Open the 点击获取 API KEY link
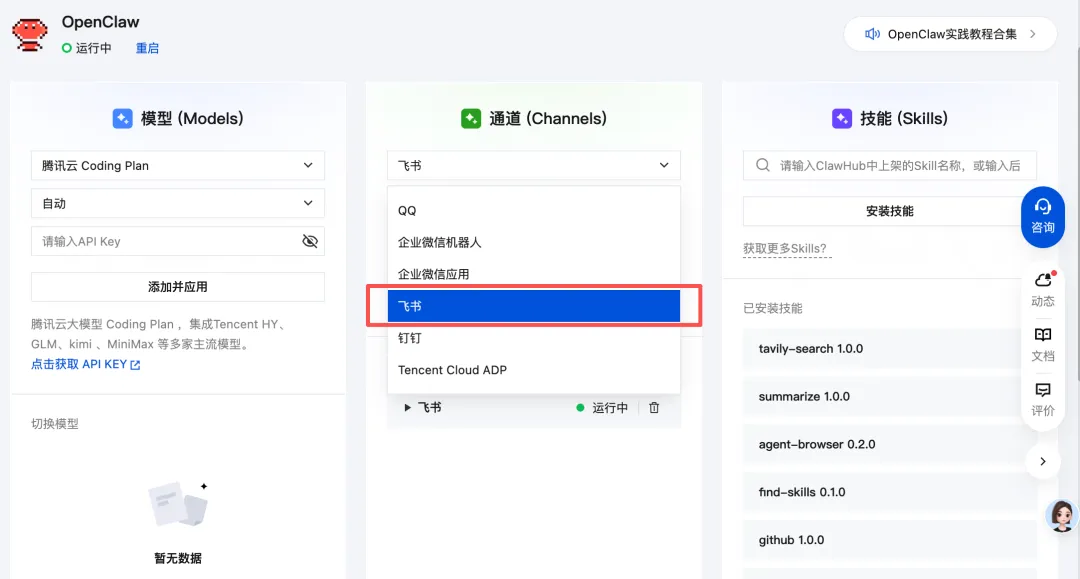This screenshot has height=579, width=1080. point(85,364)
